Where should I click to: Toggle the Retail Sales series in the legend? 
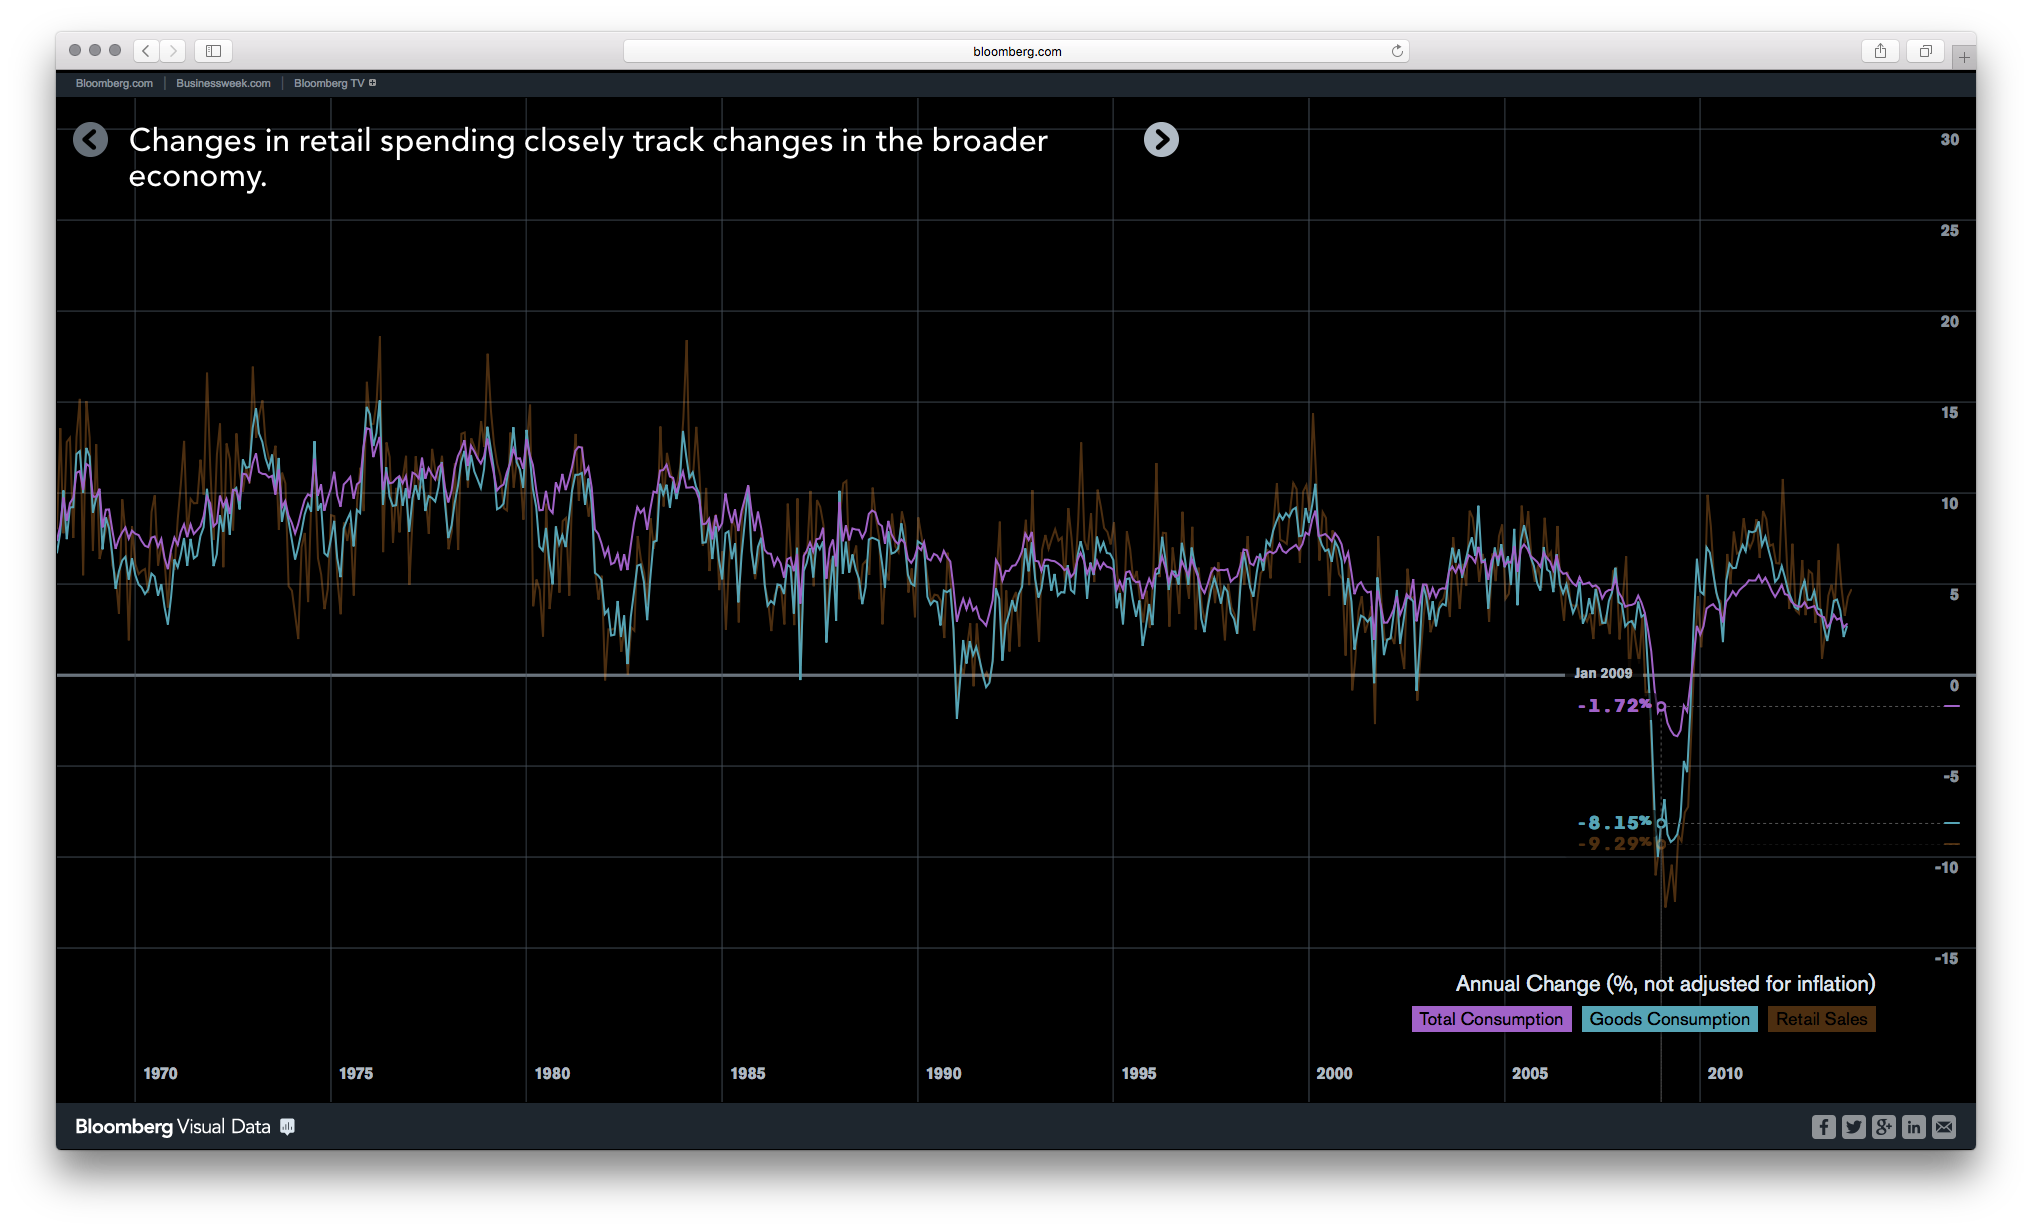(x=1820, y=1019)
